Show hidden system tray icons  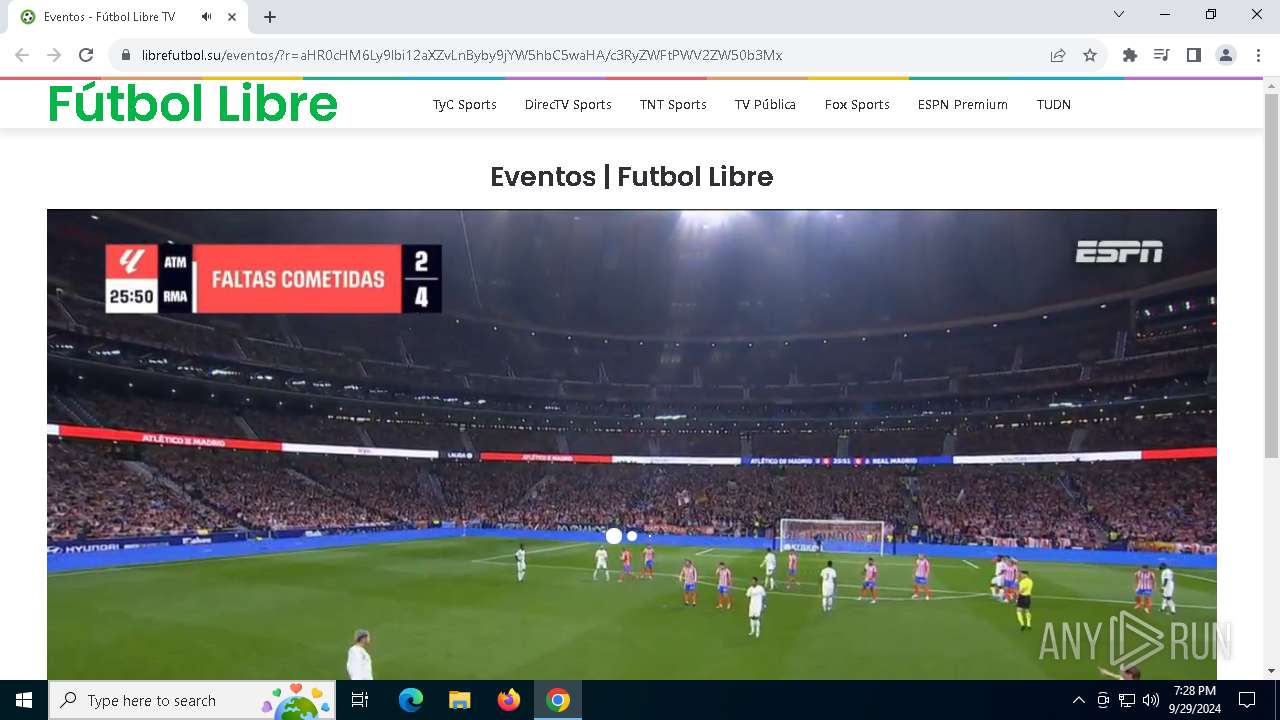point(1078,700)
